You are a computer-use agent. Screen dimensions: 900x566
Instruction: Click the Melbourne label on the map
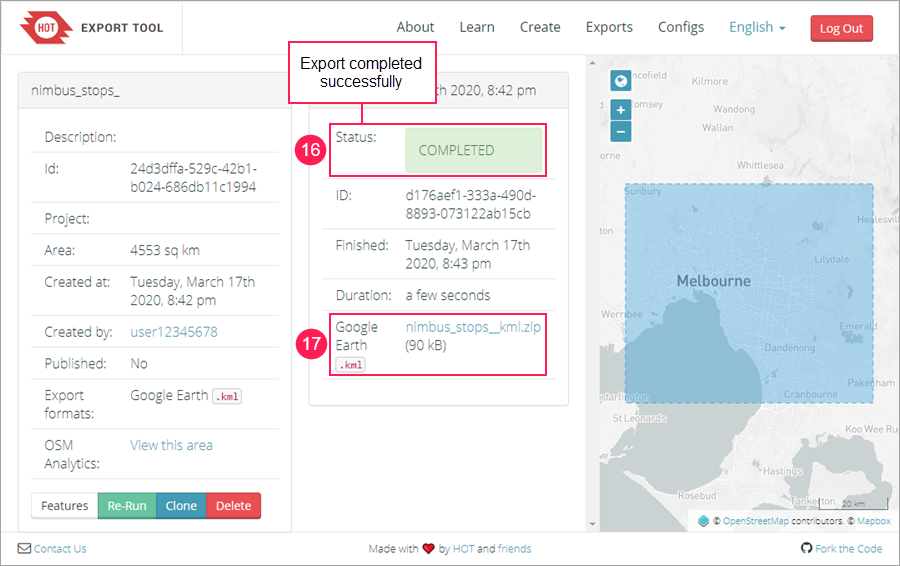pyautogui.click(x=713, y=281)
